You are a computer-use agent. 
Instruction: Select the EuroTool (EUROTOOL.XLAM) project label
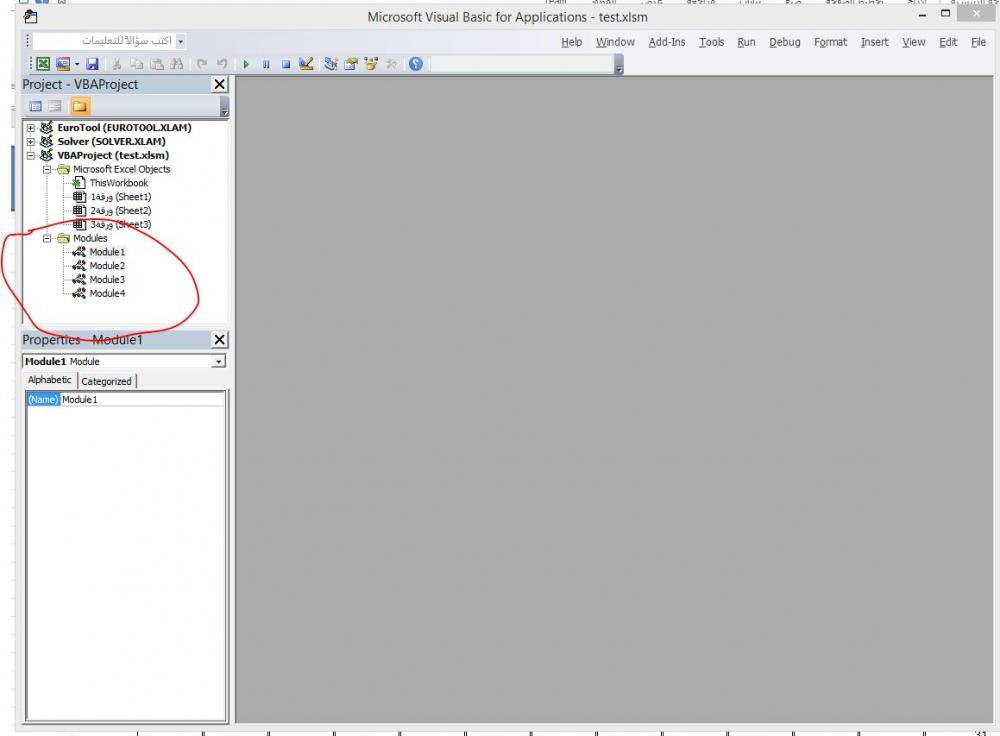pyautogui.click(x=124, y=128)
